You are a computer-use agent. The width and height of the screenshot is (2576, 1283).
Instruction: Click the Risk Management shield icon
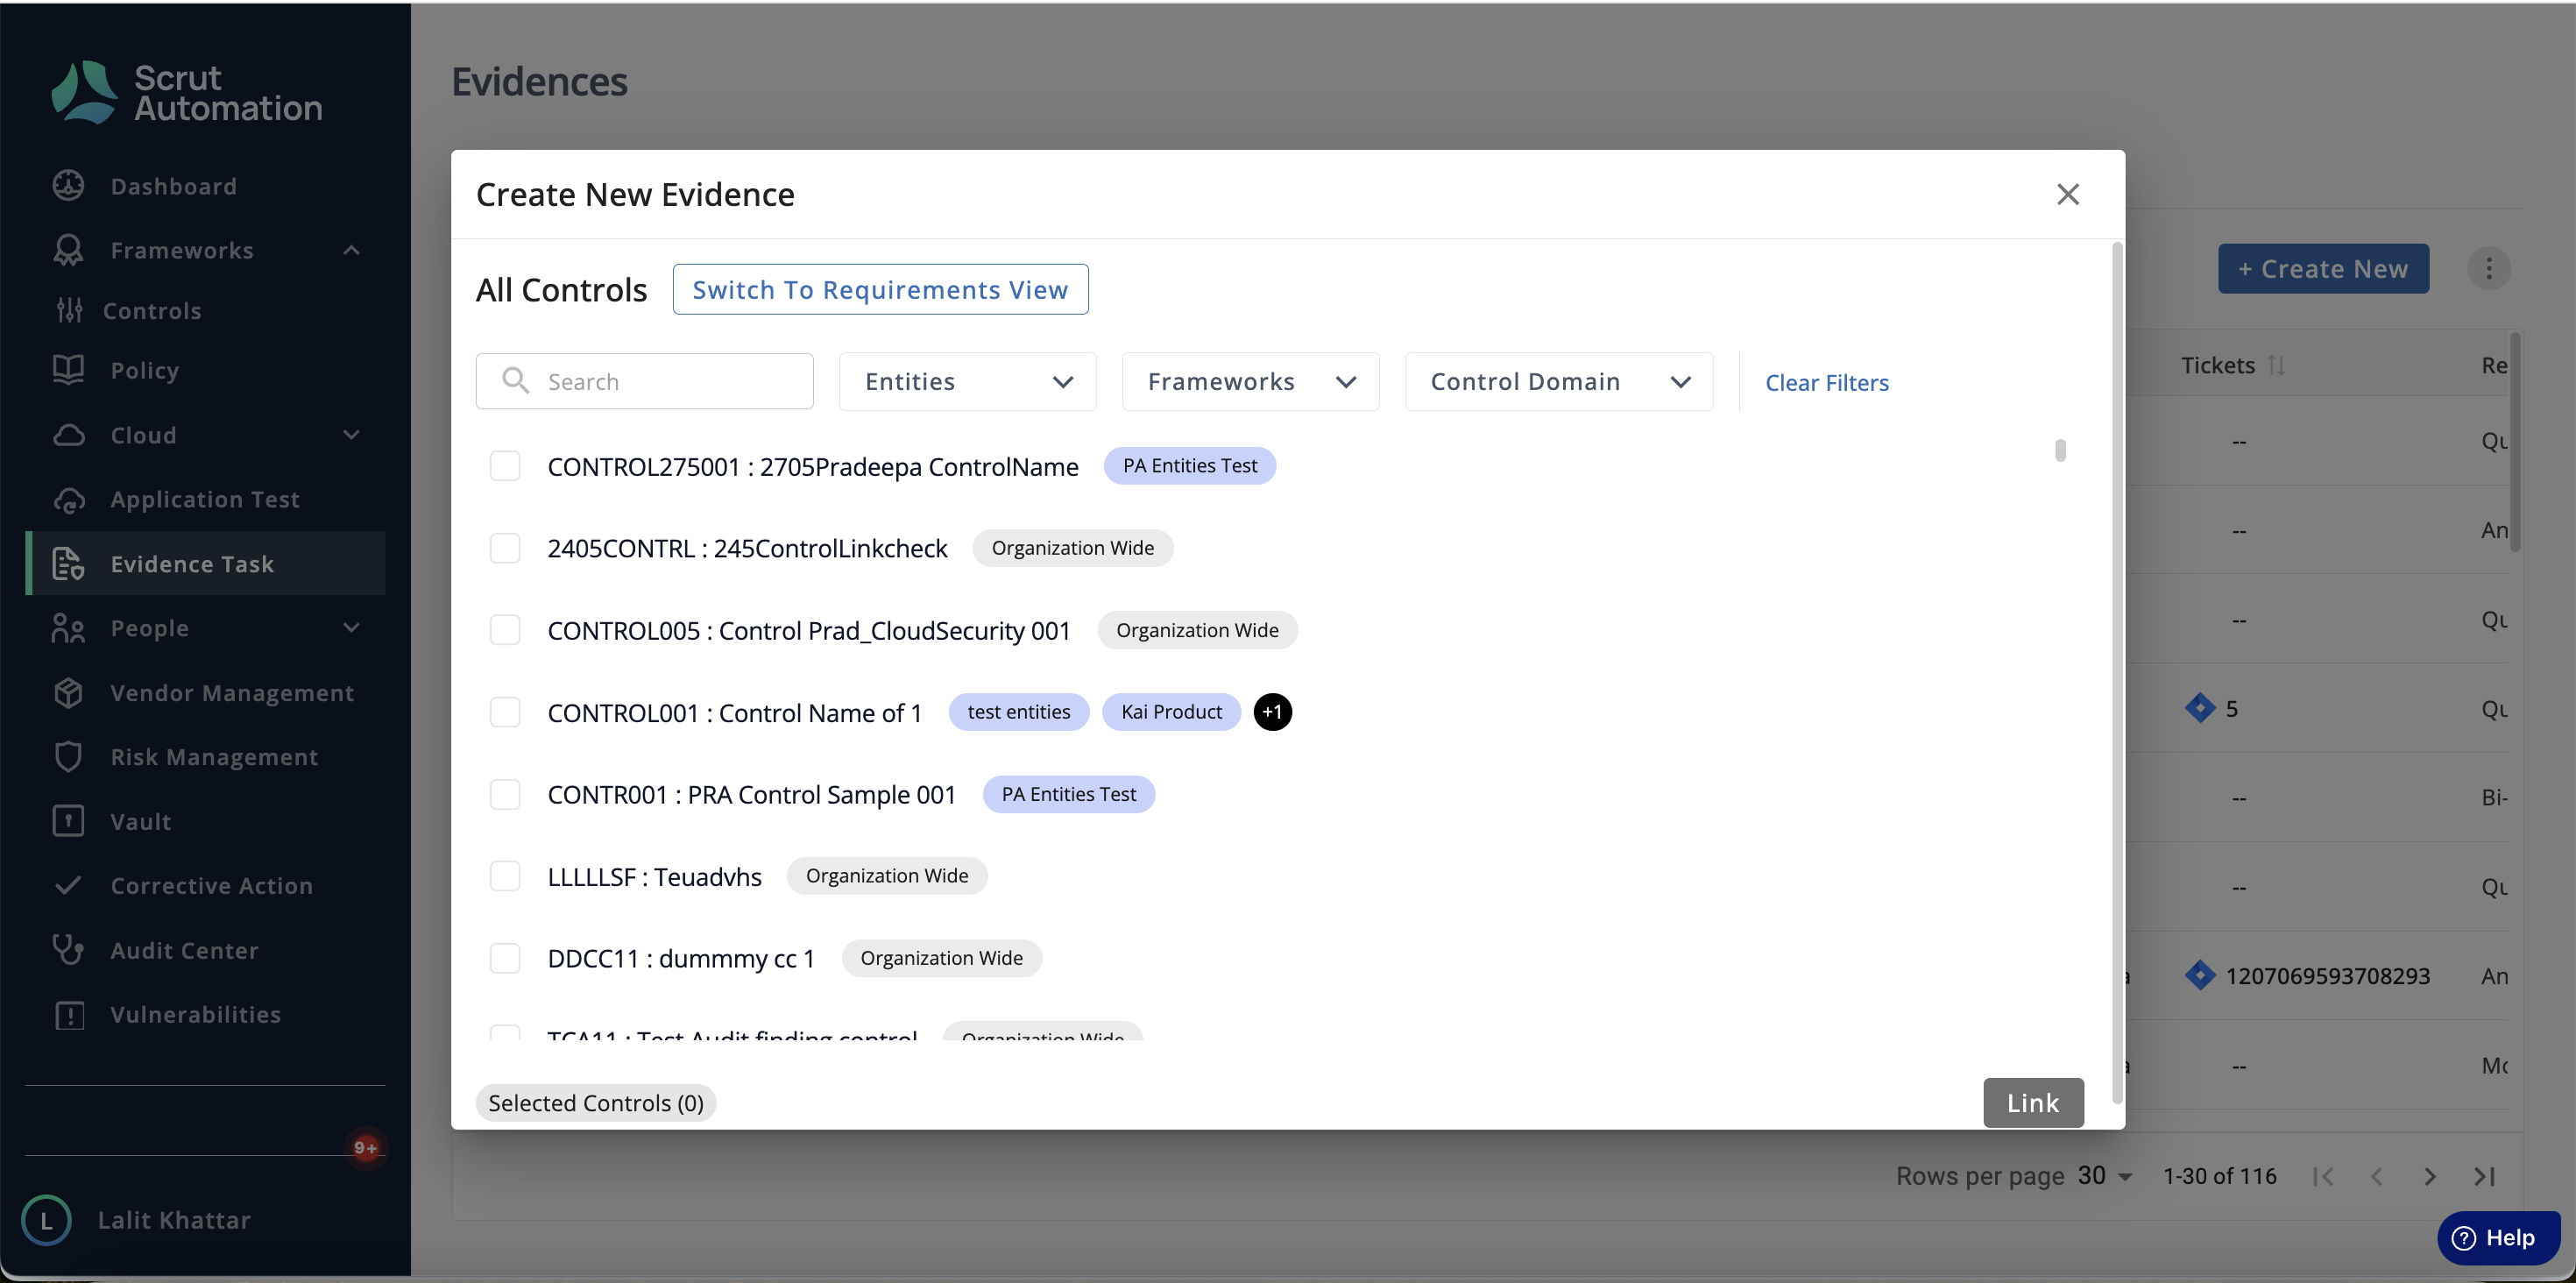[x=68, y=757]
